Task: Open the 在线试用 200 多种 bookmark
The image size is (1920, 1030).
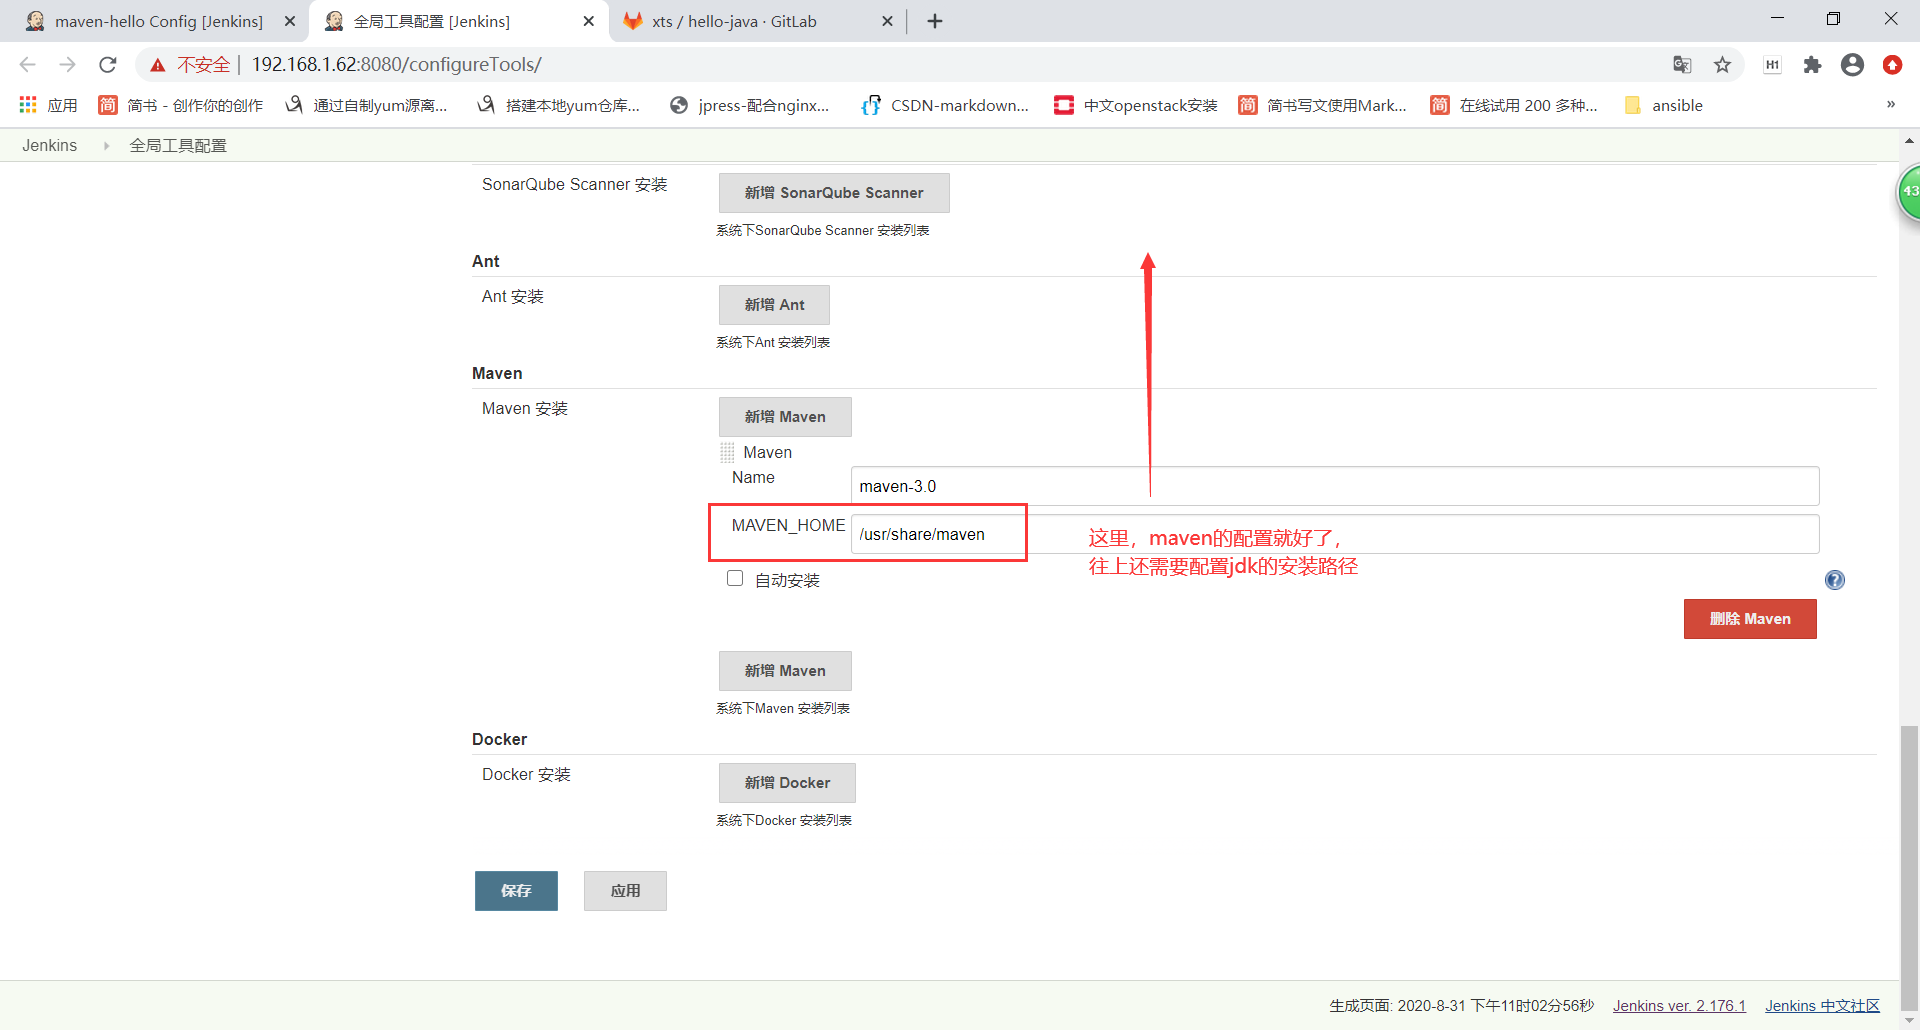Action: 1514,105
